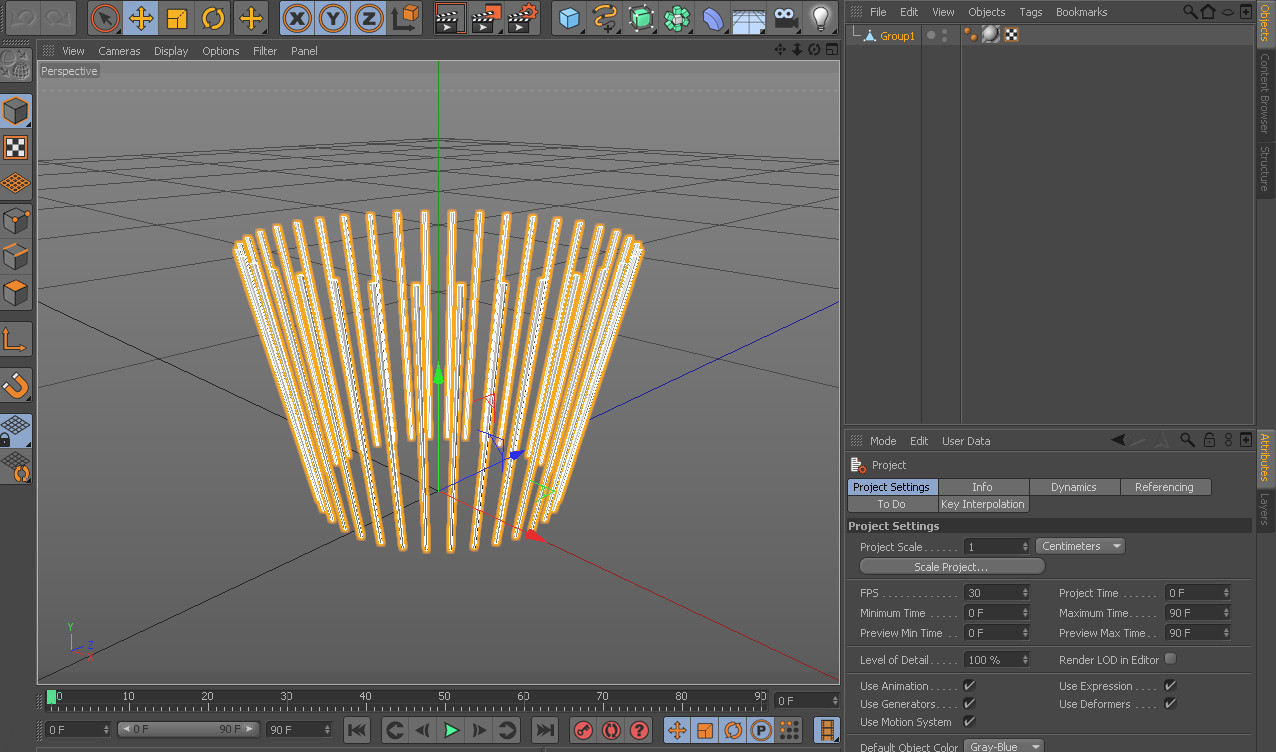Expand the Group1 object tree
Screen dimensions: 1276x752
point(856,35)
